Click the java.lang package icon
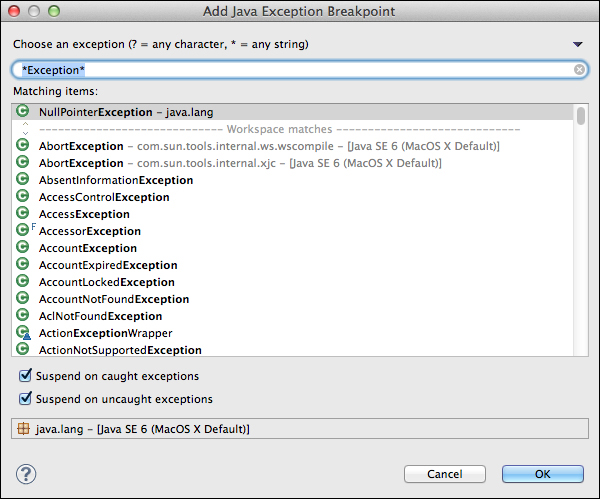This screenshot has height=499, width=600. [23, 429]
